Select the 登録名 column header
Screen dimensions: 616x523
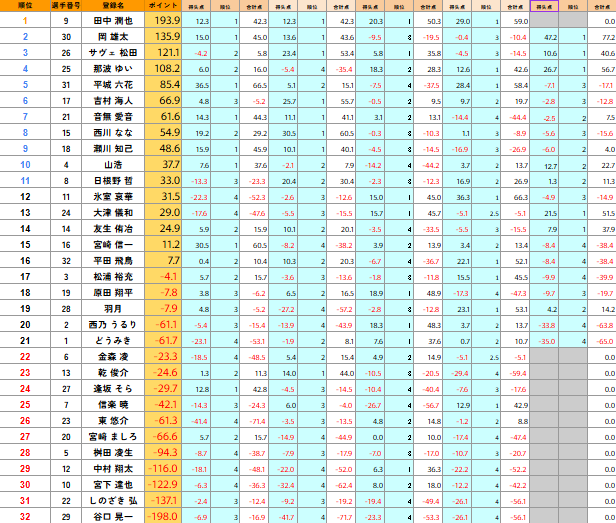(x=113, y=6)
